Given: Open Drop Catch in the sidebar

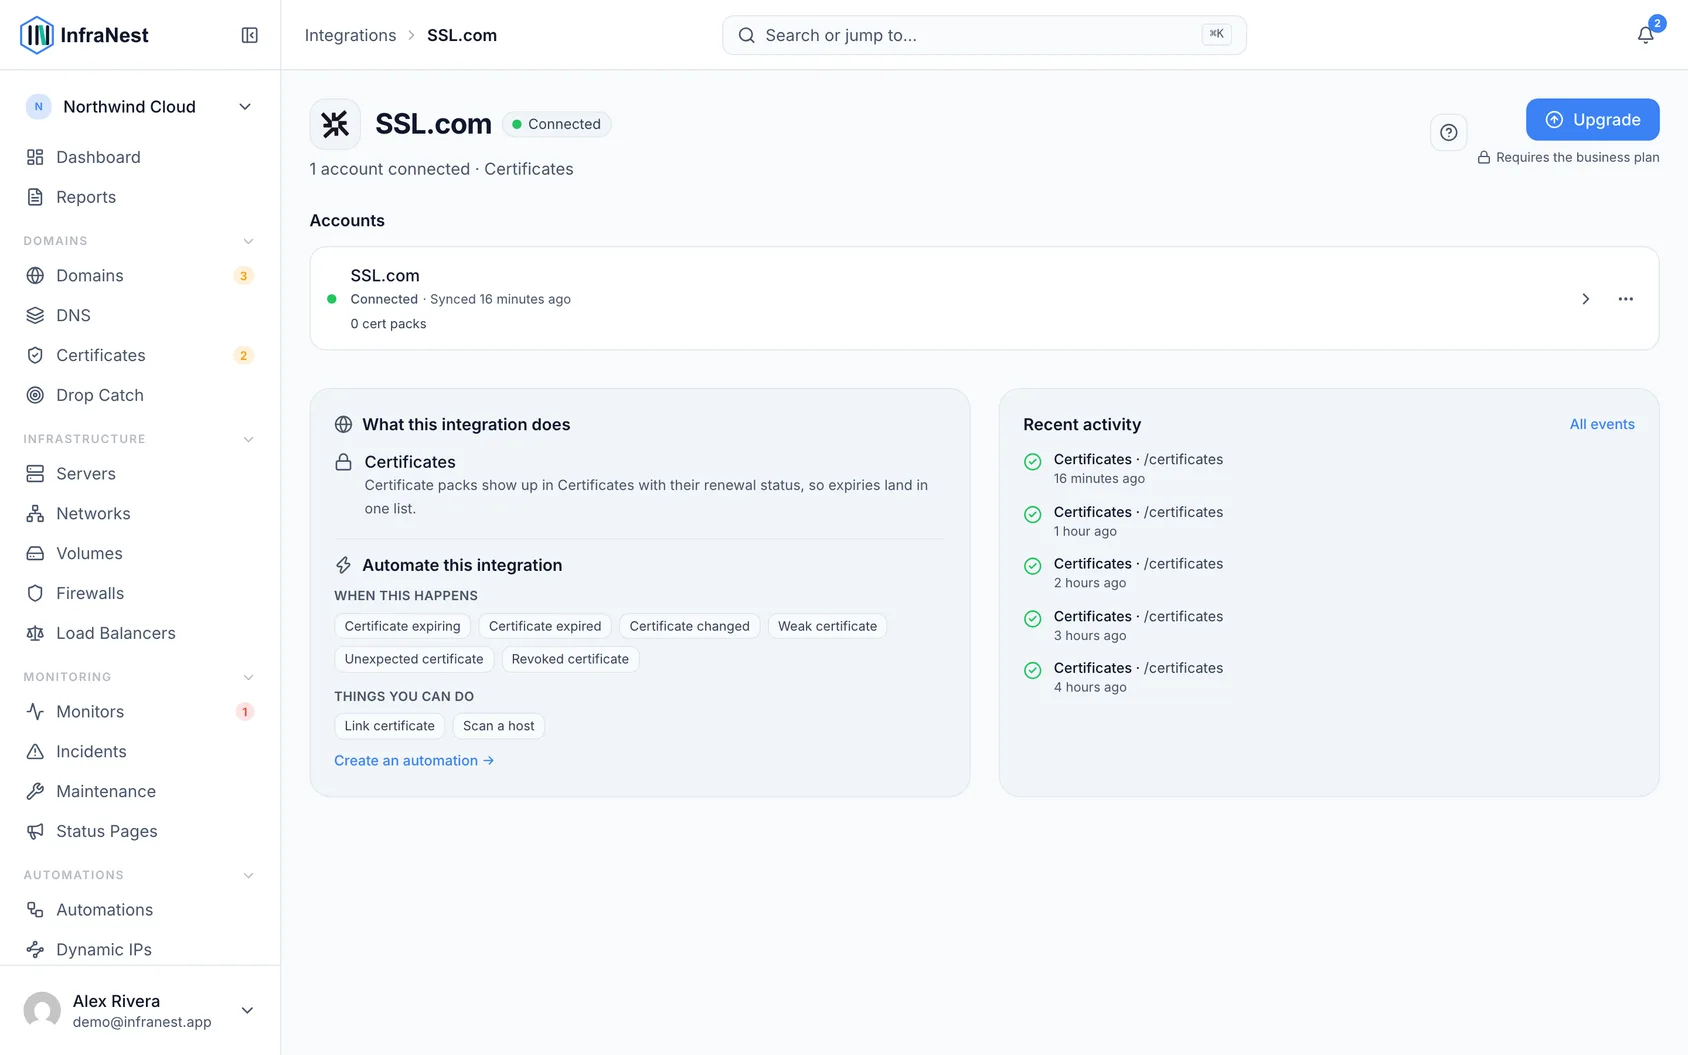Looking at the screenshot, I should point(140,395).
